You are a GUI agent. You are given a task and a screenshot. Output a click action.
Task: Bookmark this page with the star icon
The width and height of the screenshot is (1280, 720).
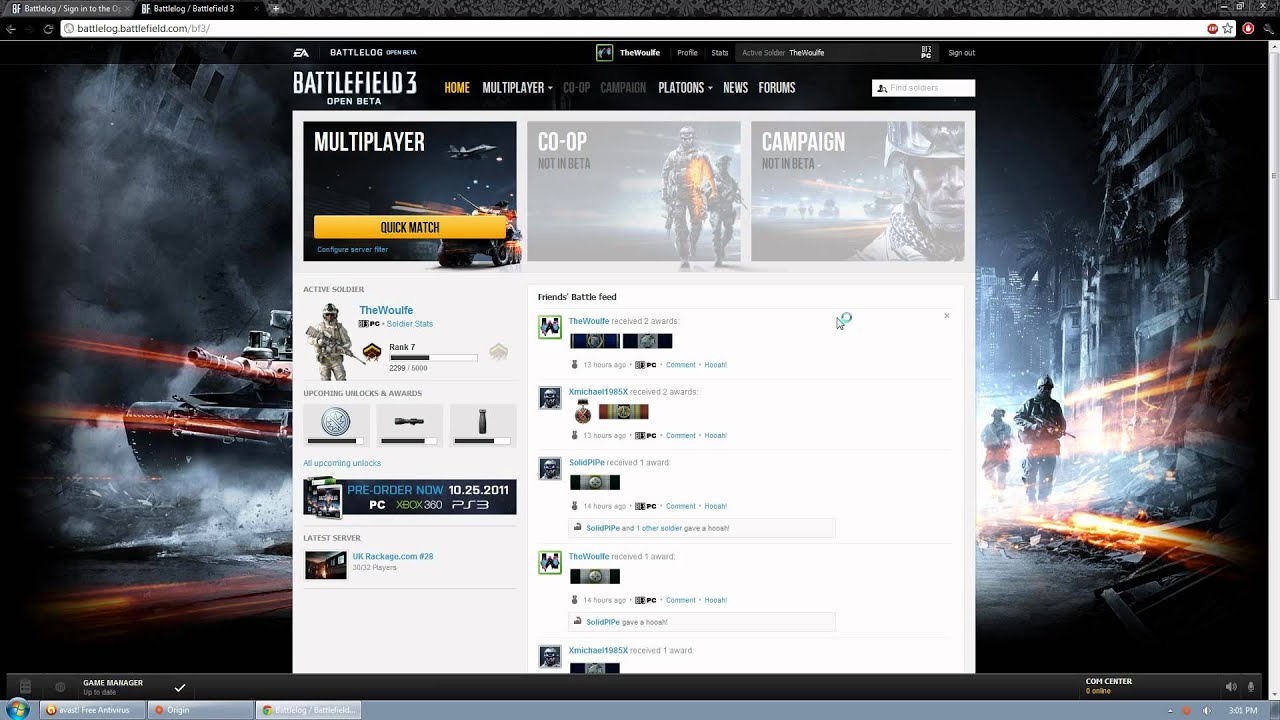point(1227,29)
